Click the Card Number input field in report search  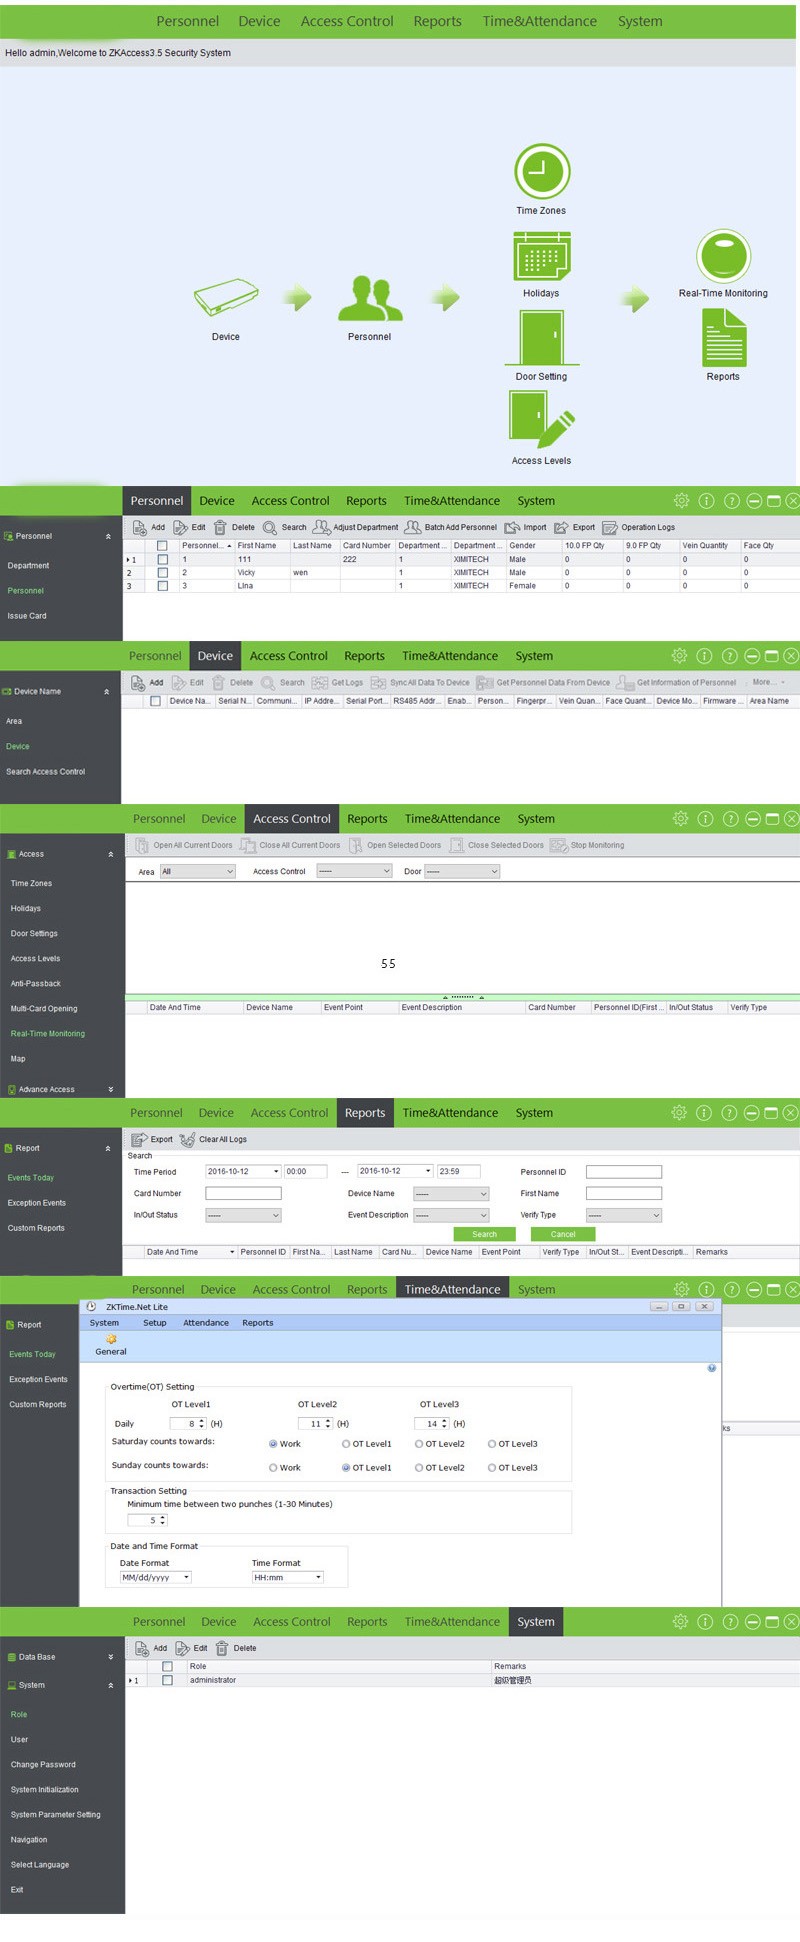[x=243, y=1193]
